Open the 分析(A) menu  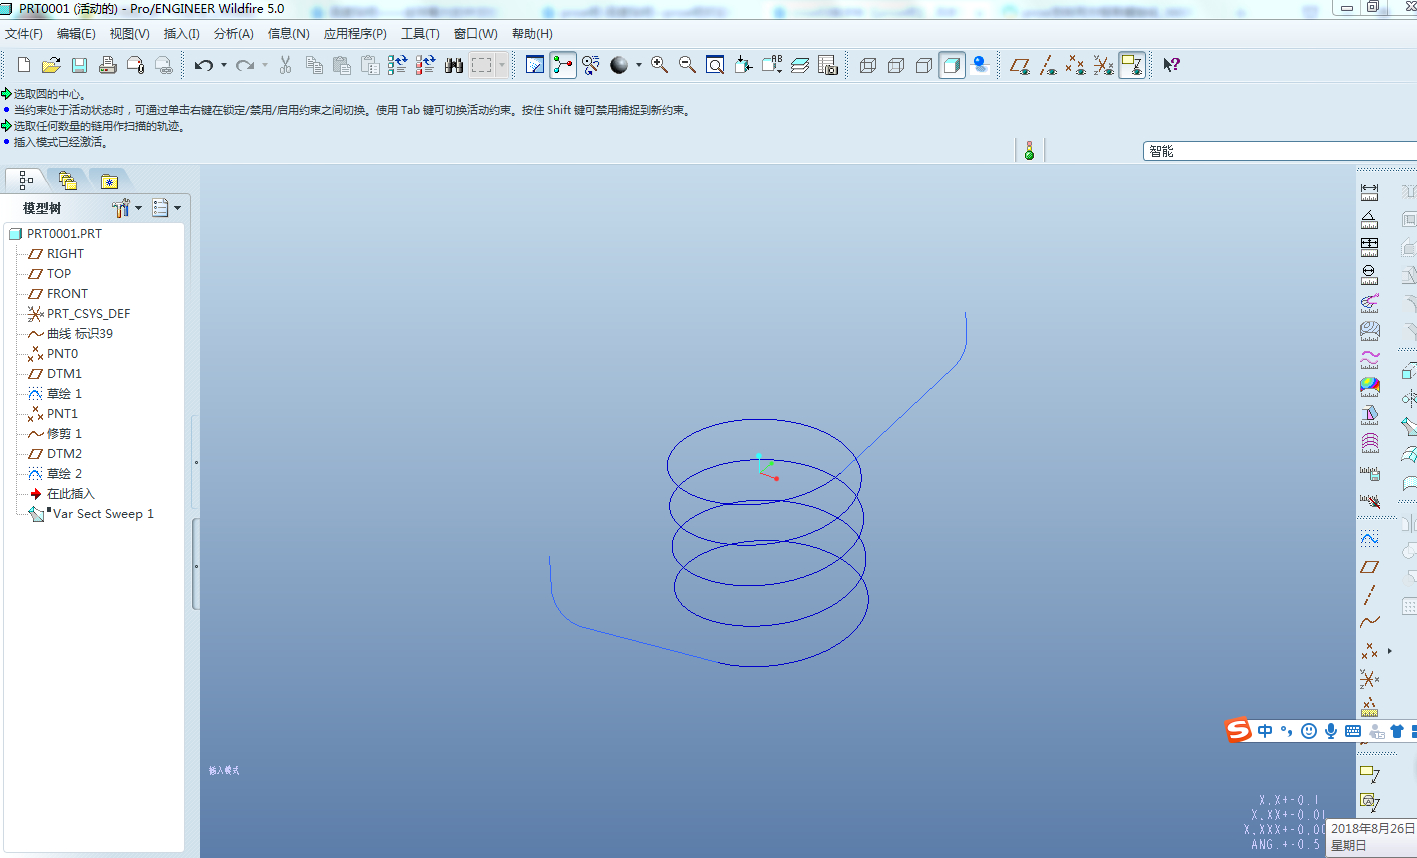coord(233,33)
